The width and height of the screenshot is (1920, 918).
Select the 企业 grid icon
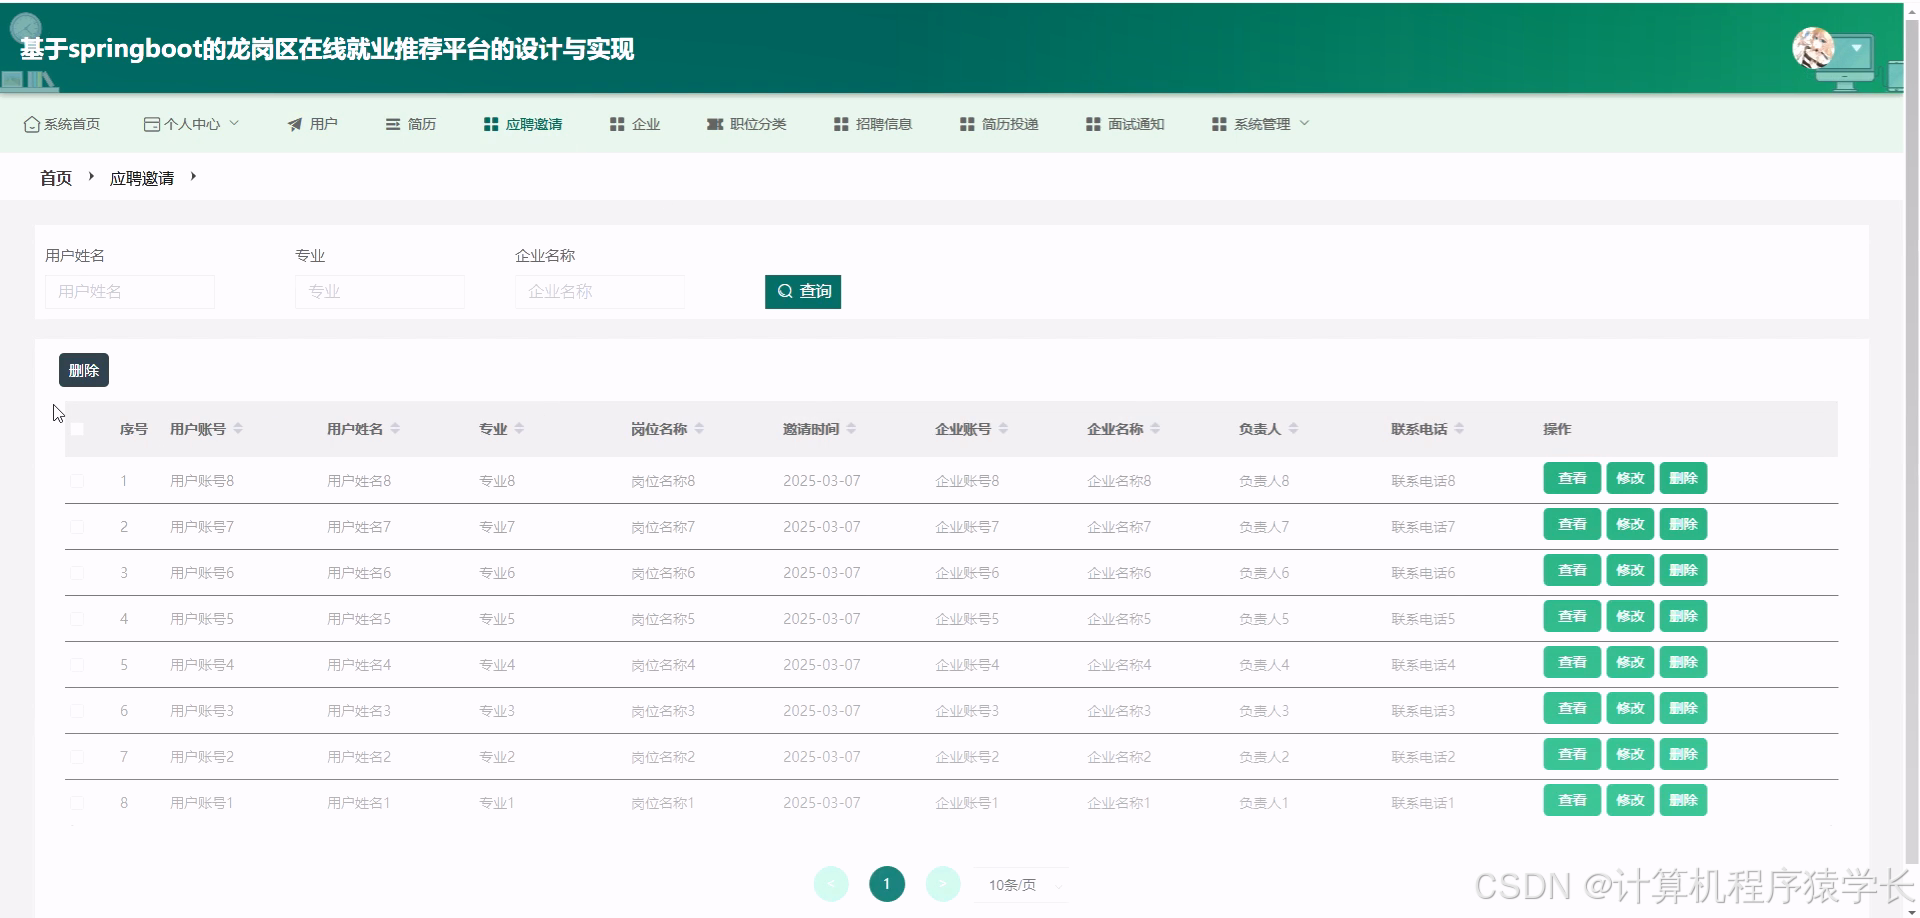pyautogui.click(x=617, y=124)
